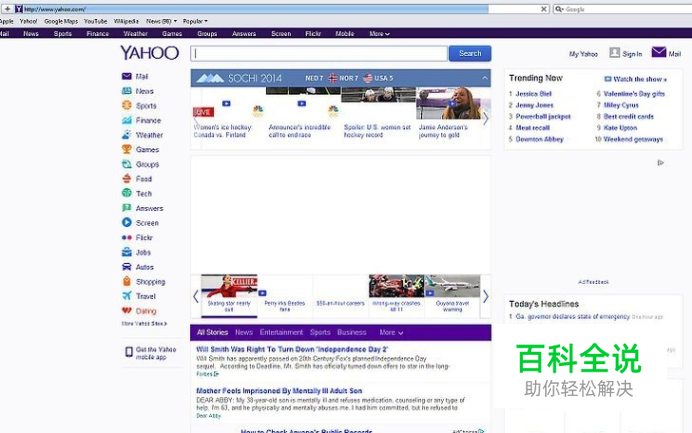Open Sports icon in left sidebar
Image resolution: width=692 pixels, height=433 pixels.
point(127,105)
